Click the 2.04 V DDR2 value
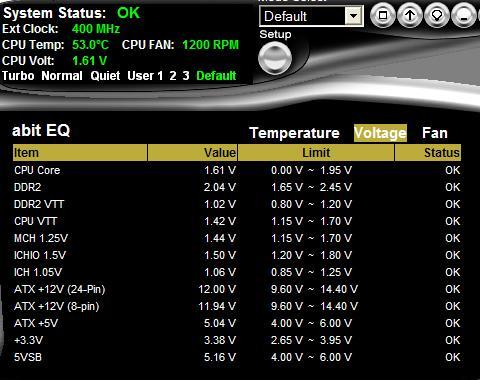 (220, 187)
